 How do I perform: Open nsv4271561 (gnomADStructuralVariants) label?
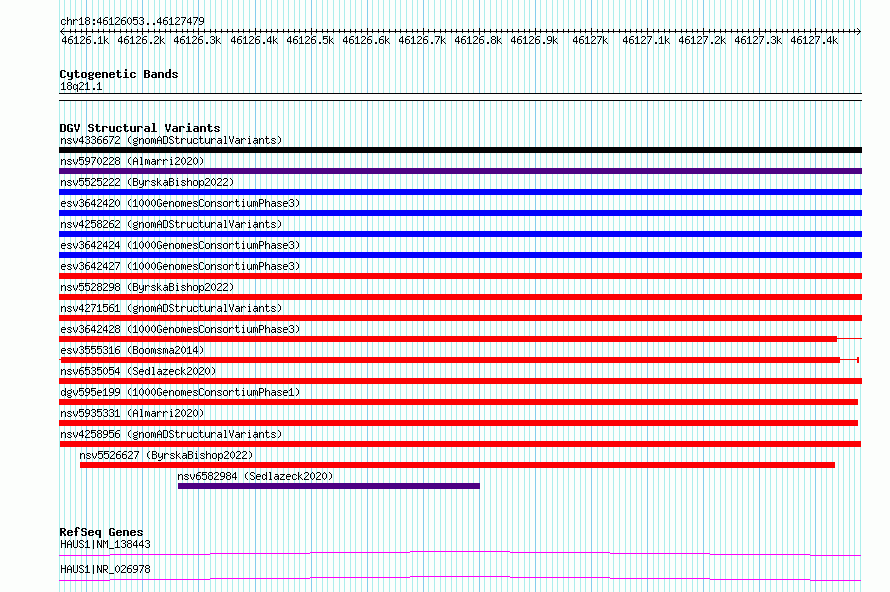pyautogui.click(x=171, y=308)
